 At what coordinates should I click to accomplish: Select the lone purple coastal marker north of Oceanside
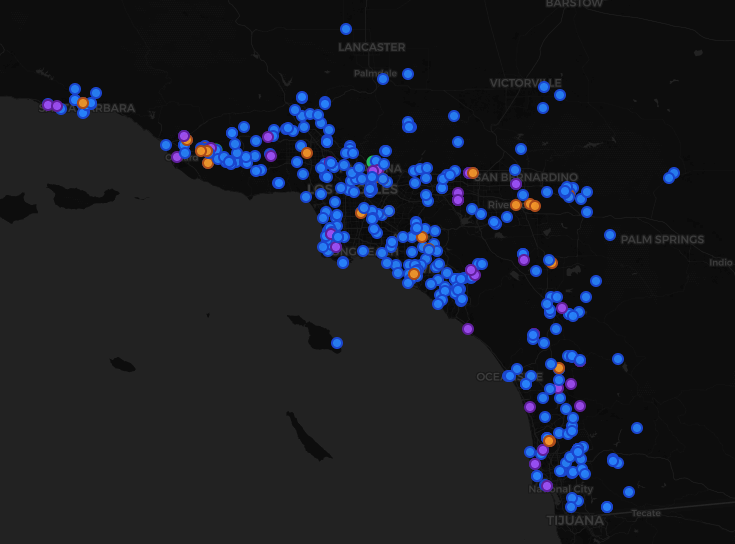pyautogui.click(x=468, y=329)
